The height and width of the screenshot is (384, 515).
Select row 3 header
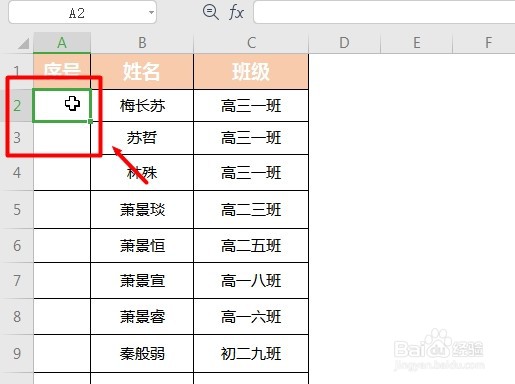point(17,138)
